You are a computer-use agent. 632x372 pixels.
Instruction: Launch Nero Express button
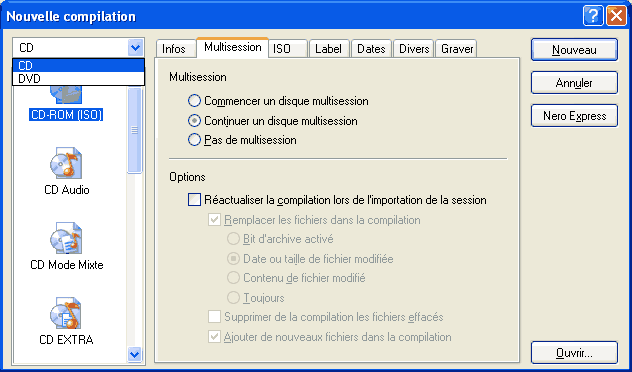point(574,116)
